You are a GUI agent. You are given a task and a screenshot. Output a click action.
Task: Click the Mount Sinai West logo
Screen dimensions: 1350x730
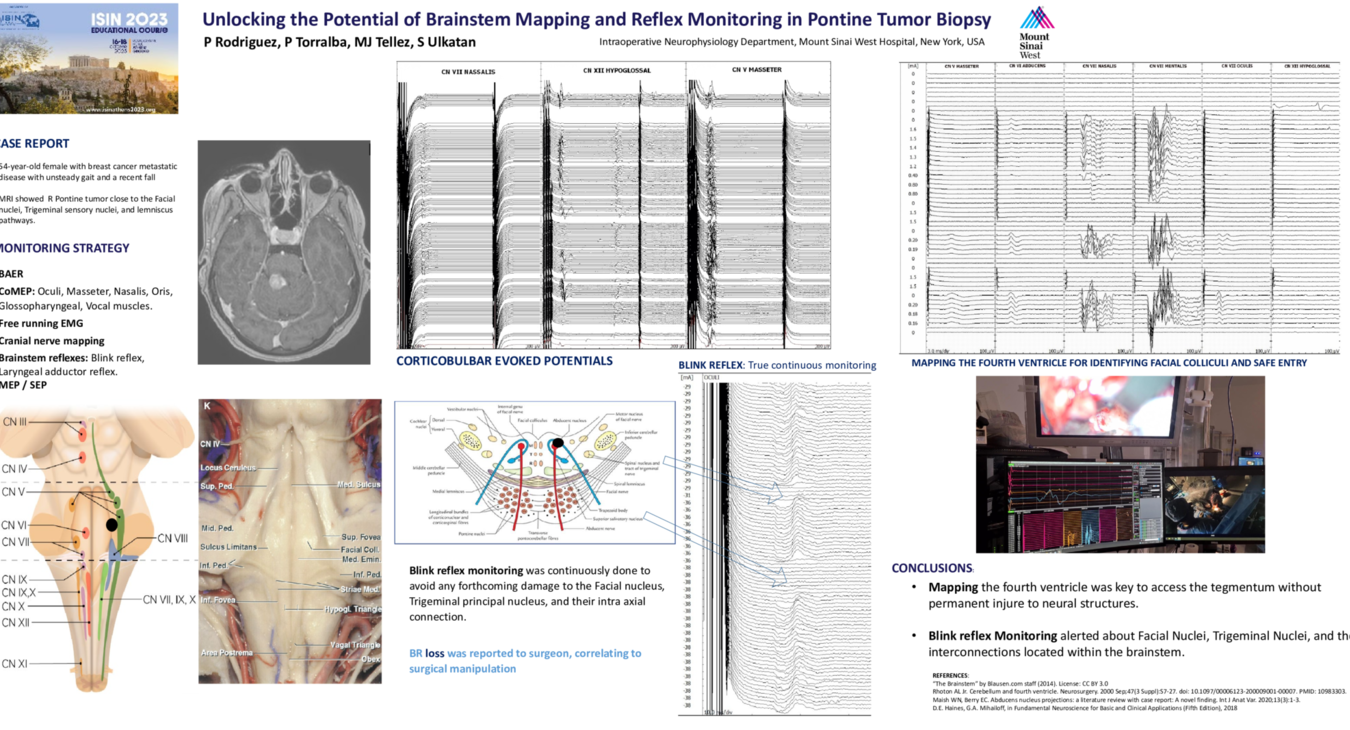tap(1036, 33)
